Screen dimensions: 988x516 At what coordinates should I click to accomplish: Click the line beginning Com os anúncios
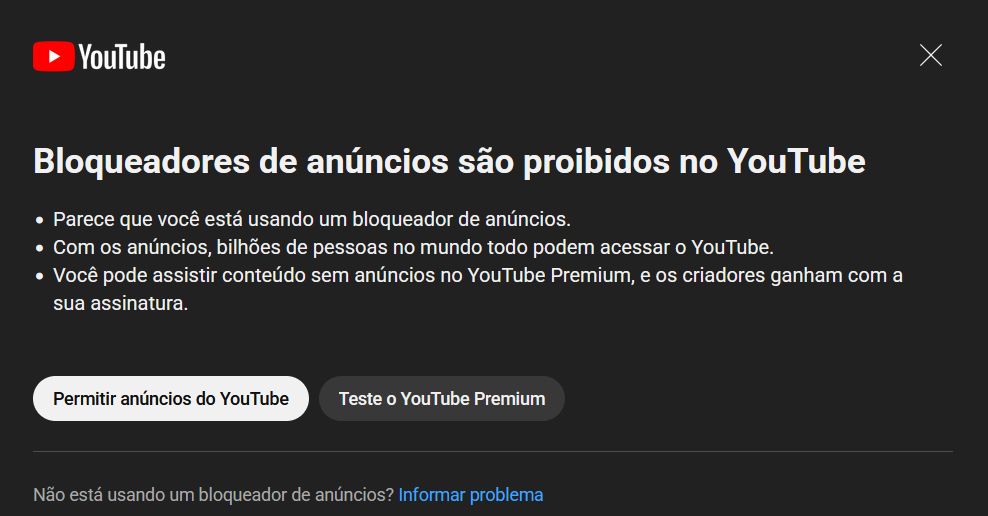(413, 247)
